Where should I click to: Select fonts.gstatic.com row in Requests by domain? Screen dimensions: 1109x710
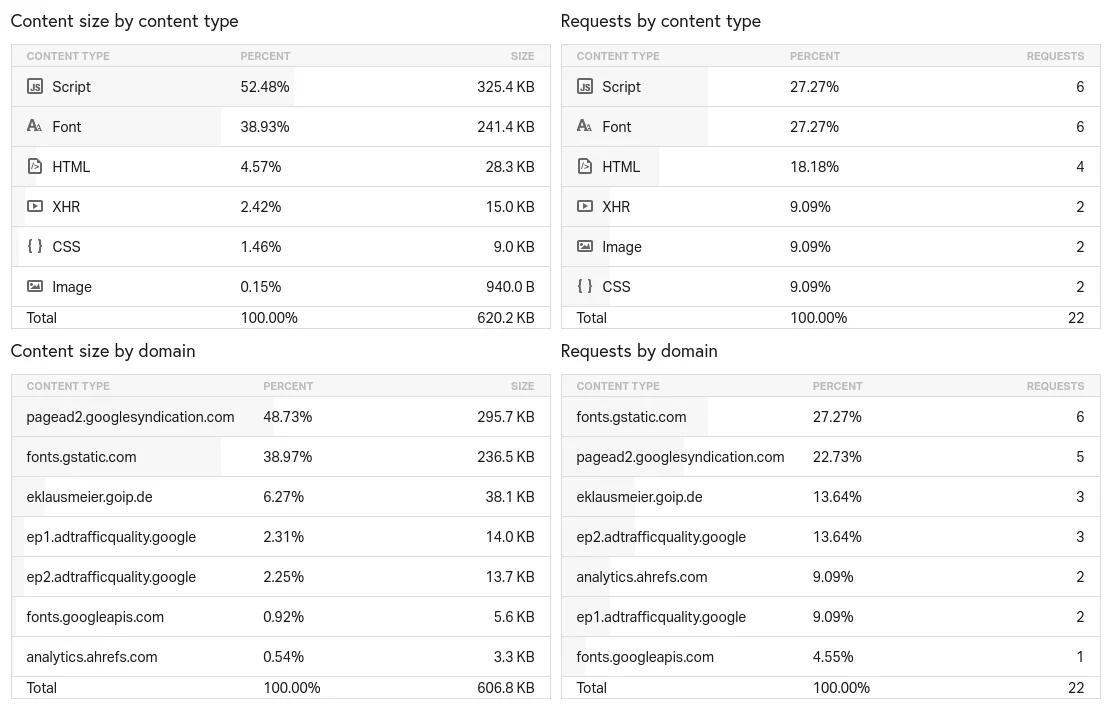(x=631, y=417)
